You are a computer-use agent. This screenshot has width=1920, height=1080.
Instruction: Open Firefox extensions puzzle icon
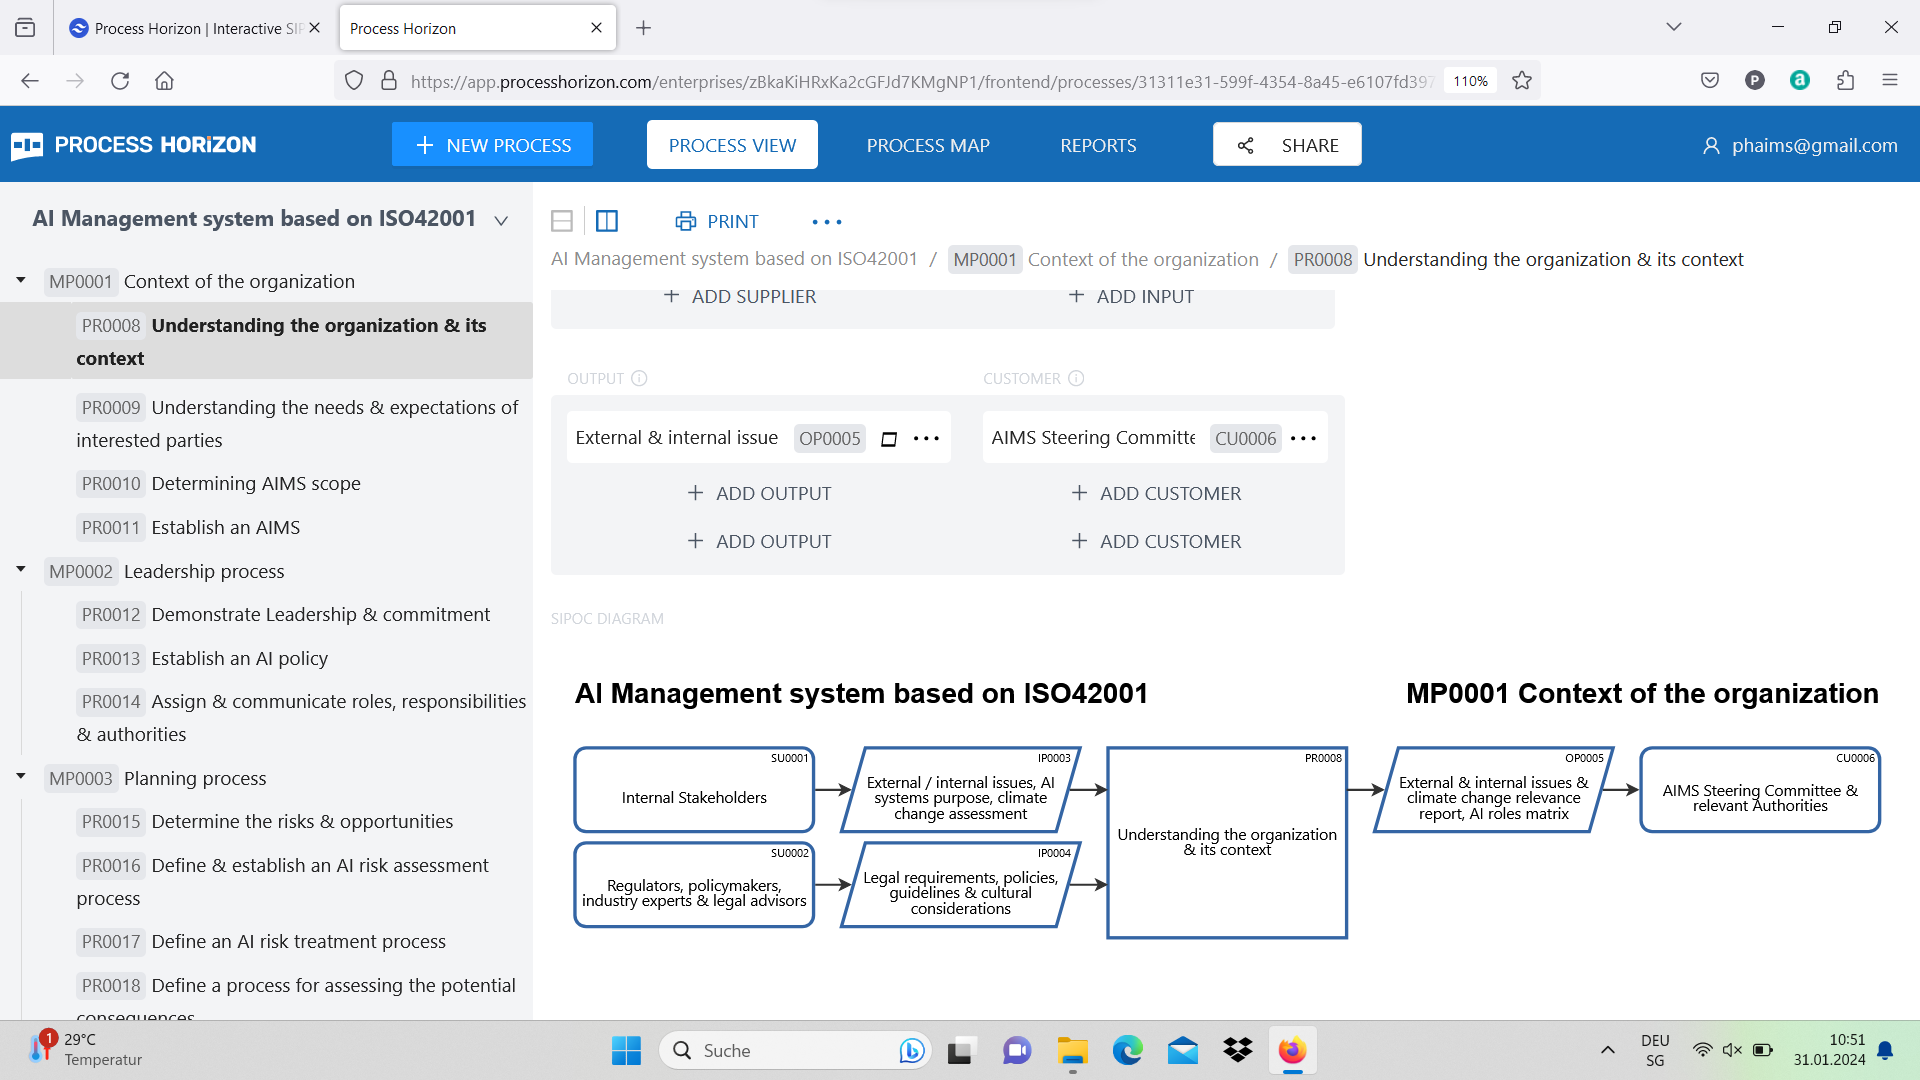(1845, 81)
